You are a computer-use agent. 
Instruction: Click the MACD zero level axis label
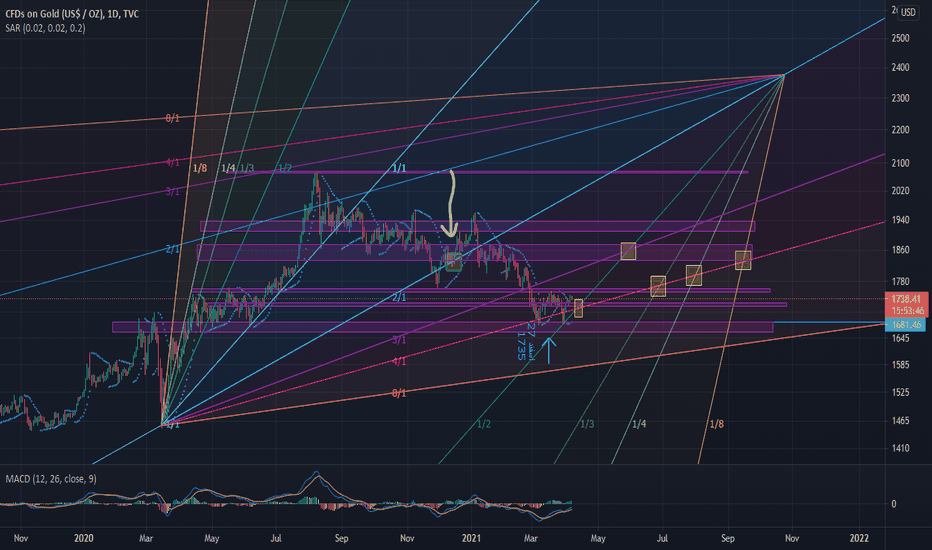coord(894,504)
